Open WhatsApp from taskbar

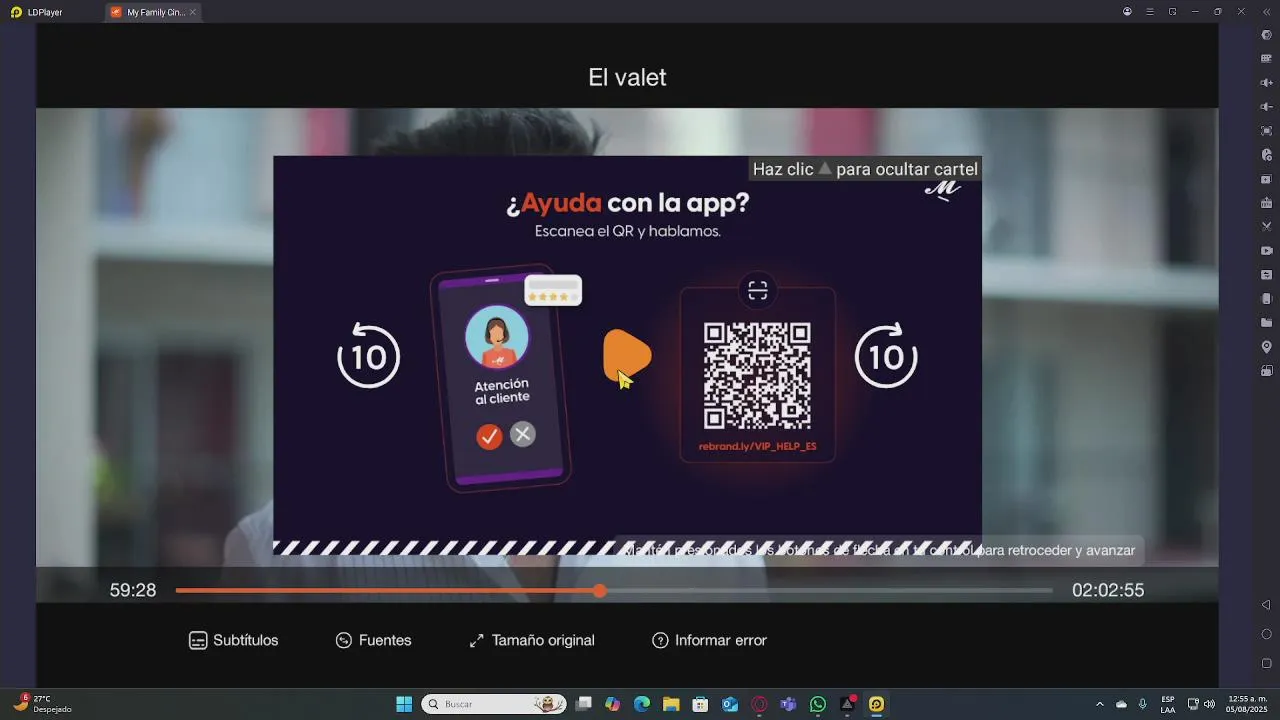[x=818, y=704]
